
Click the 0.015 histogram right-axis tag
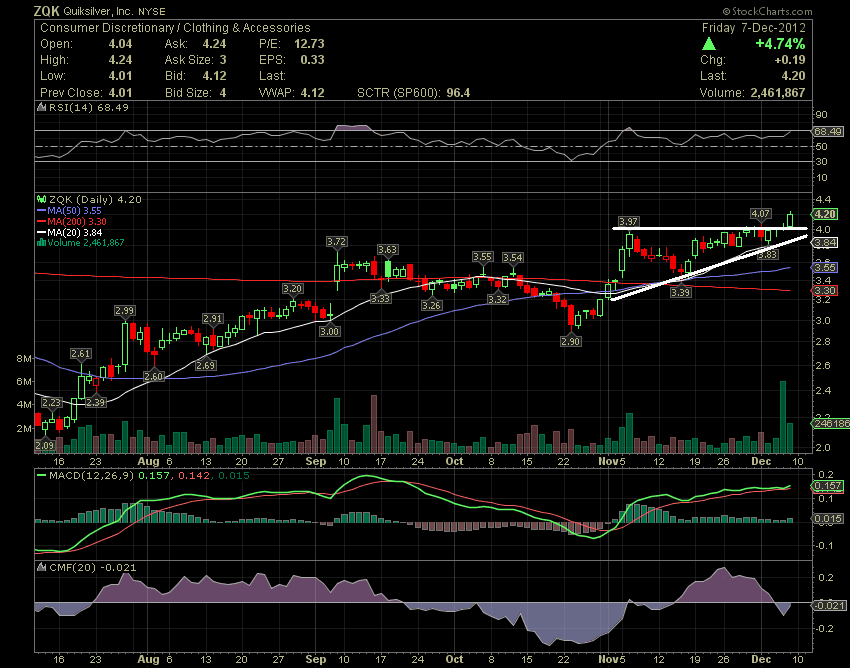coord(827,519)
